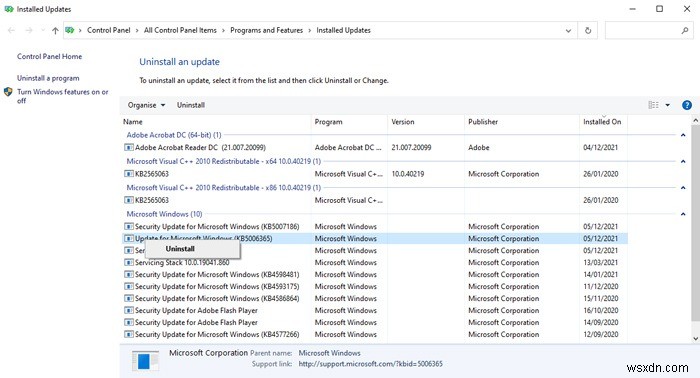The height and width of the screenshot is (378, 700).
Task: Select Adobe Acrobat Reader DC (21.007.20099)
Action: point(374,147)
